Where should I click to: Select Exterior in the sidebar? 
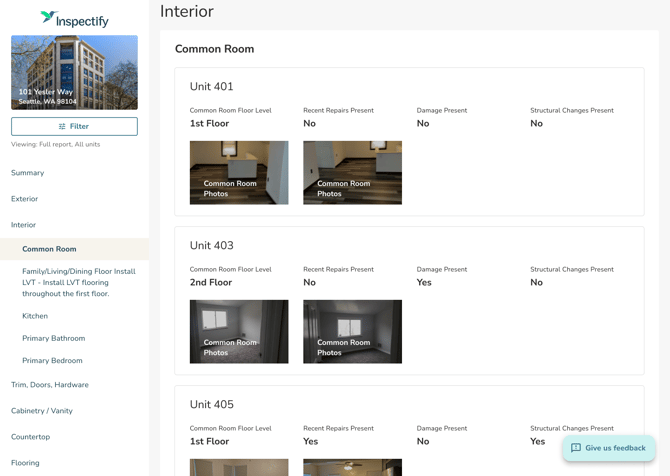coord(25,199)
